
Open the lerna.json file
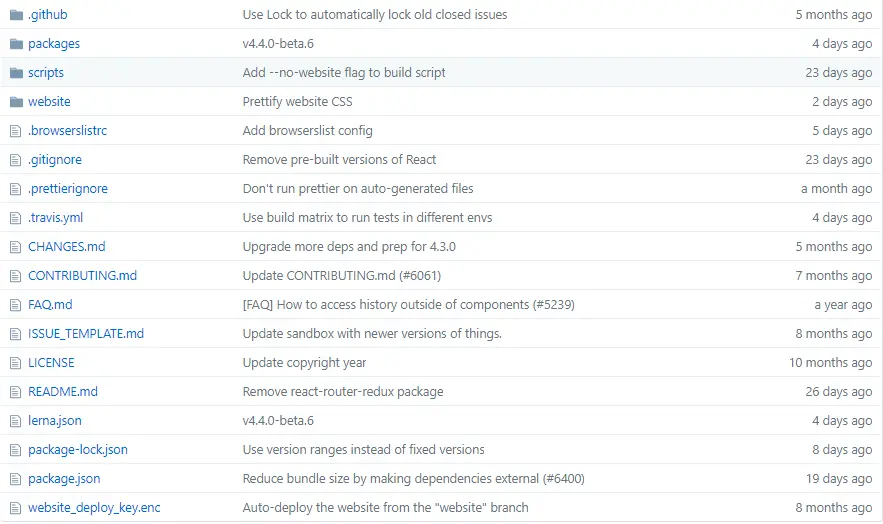pos(55,421)
